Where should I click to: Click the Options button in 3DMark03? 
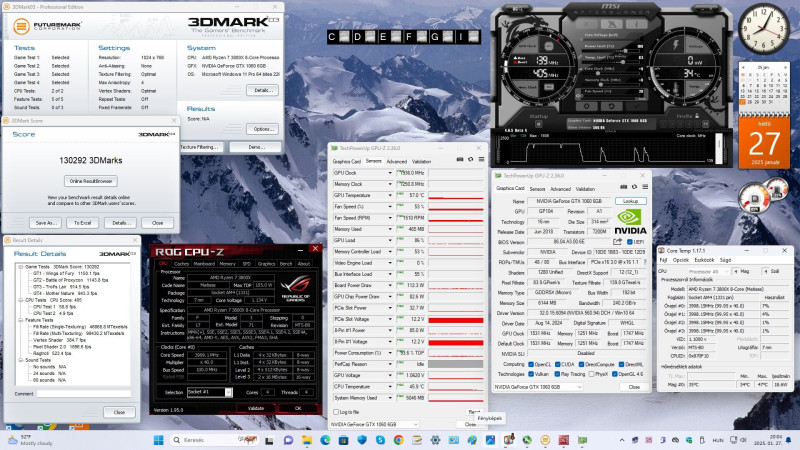click(262, 129)
